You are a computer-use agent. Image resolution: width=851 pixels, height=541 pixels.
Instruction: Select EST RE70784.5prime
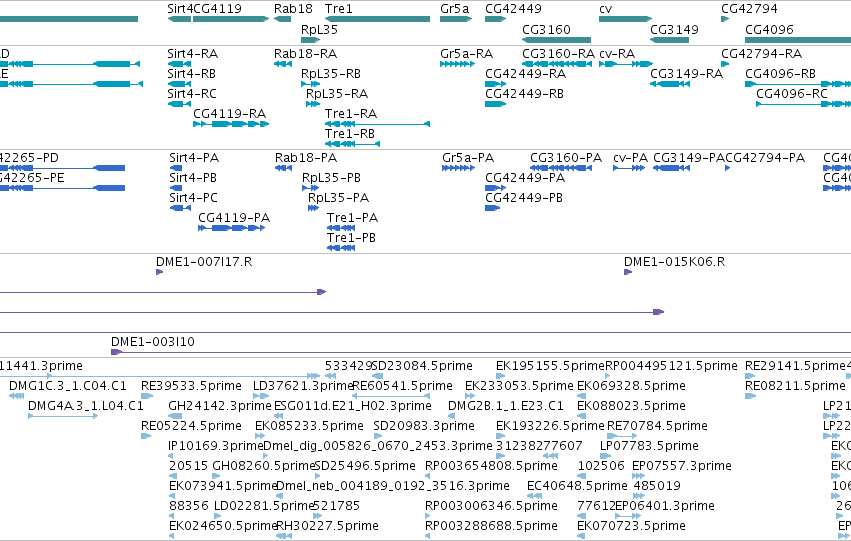point(622,436)
